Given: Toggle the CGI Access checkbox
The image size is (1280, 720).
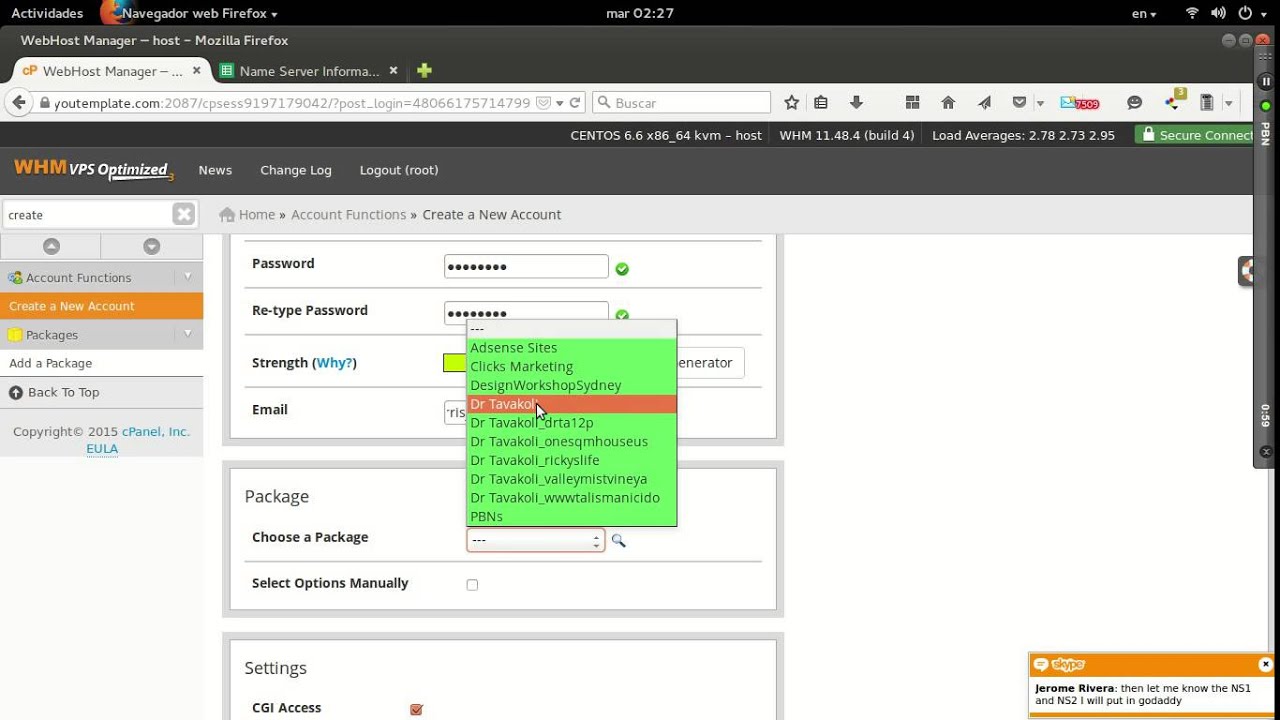Looking at the screenshot, I should coord(416,709).
